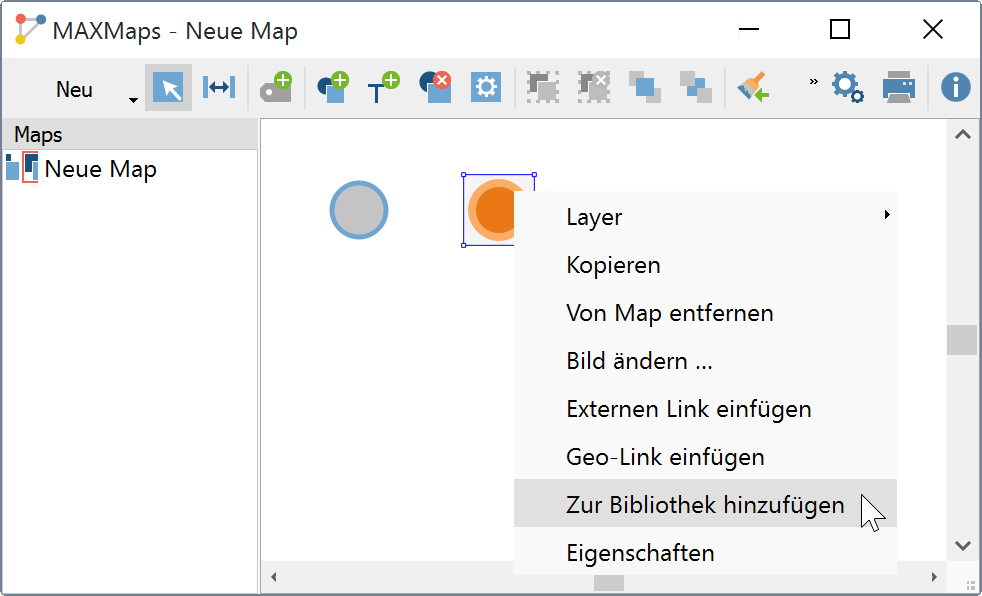Click the Neu button

(x=74, y=90)
